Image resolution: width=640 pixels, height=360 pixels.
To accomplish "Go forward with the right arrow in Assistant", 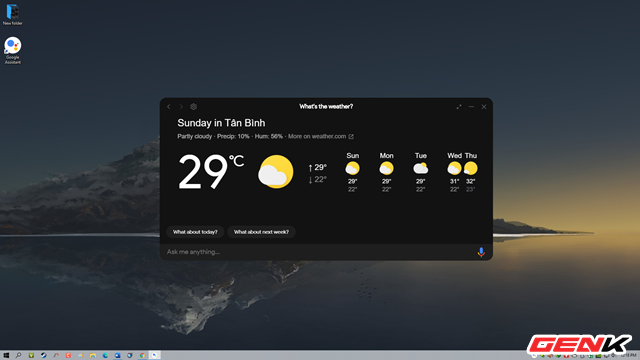I will (181, 107).
